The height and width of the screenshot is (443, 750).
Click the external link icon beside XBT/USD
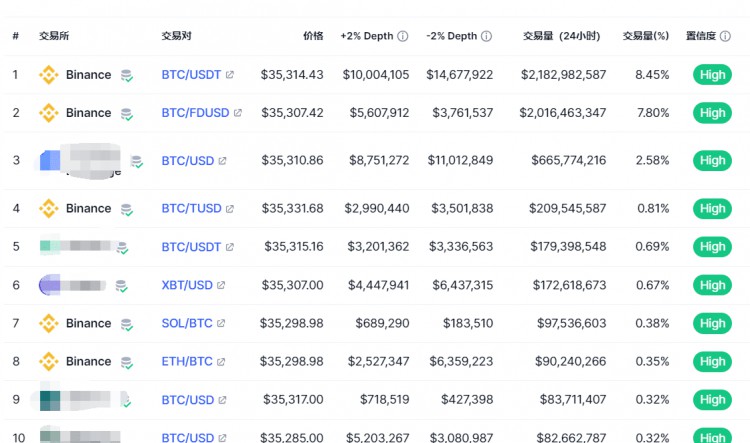point(221,285)
